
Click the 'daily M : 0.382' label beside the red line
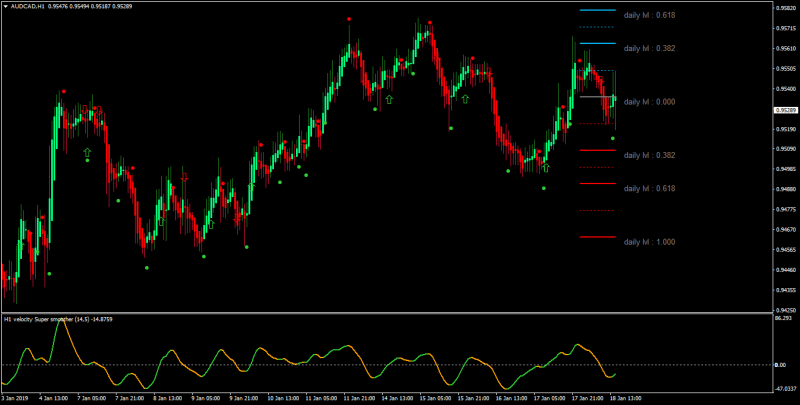tap(649, 155)
